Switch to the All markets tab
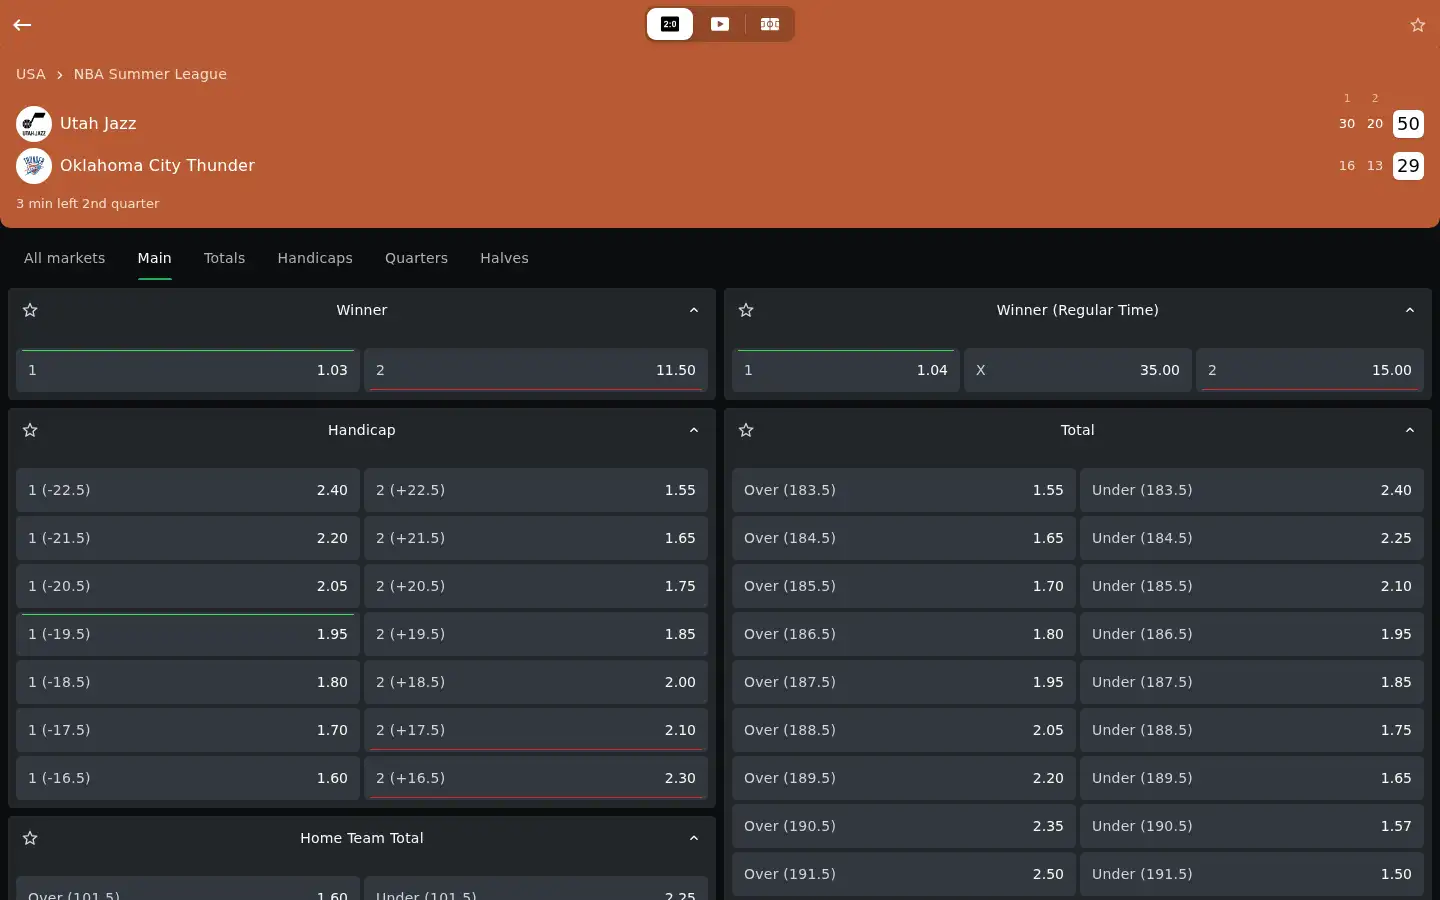The height and width of the screenshot is (900, 1440). point(64,258)
